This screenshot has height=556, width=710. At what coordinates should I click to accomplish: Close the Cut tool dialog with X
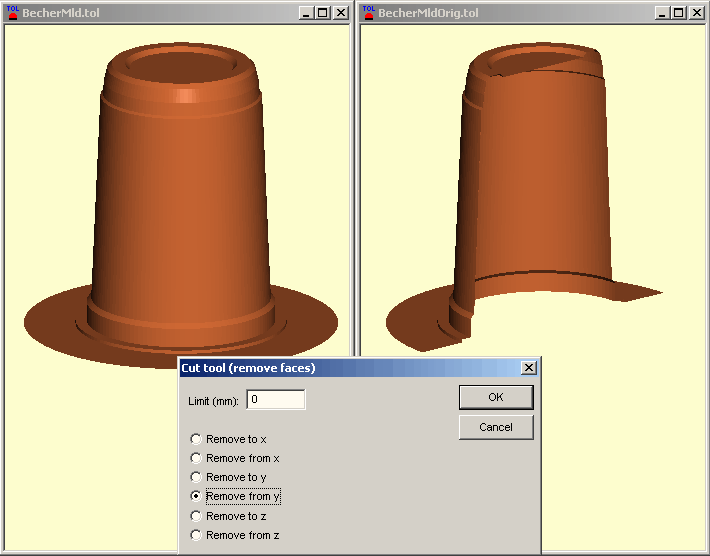528,368
